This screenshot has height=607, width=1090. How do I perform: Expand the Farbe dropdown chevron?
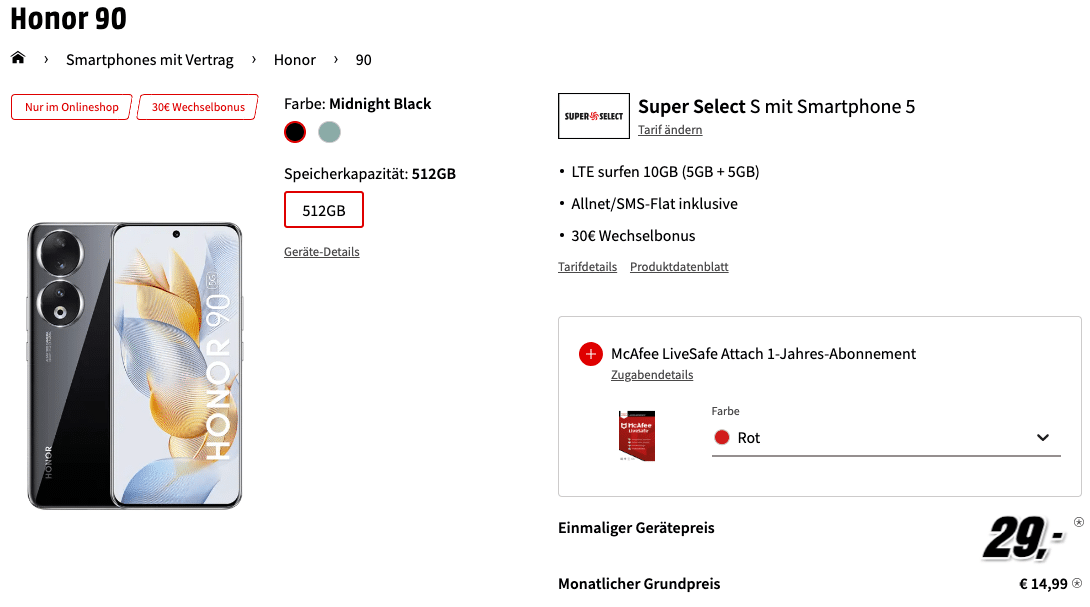click(1042, 437)
